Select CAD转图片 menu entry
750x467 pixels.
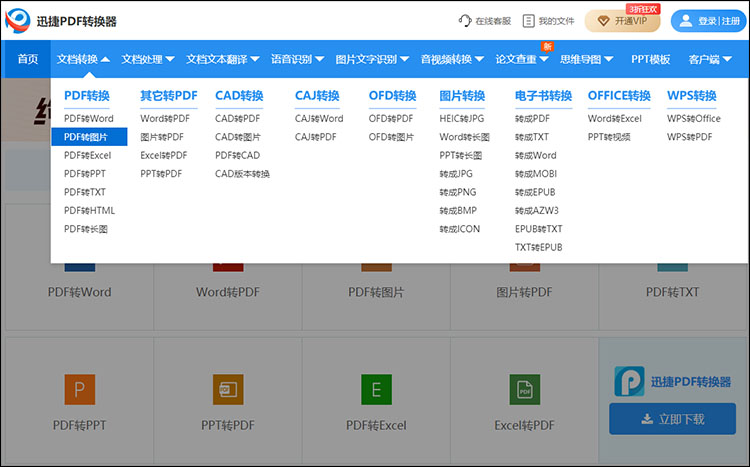click(238, 137)
